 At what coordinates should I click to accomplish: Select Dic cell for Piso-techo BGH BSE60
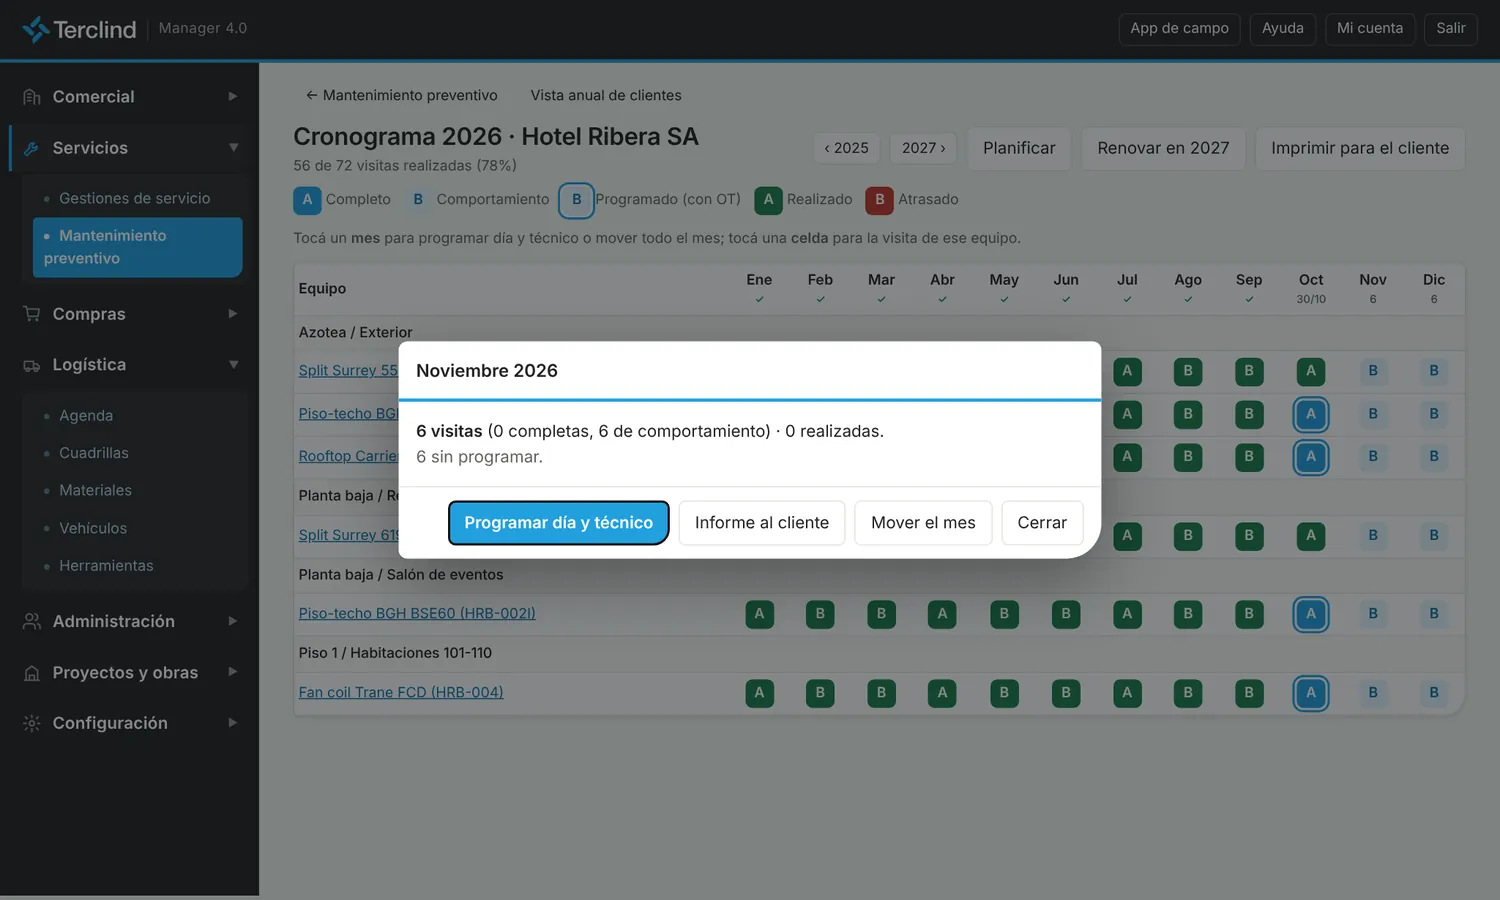click(1434, 614)
